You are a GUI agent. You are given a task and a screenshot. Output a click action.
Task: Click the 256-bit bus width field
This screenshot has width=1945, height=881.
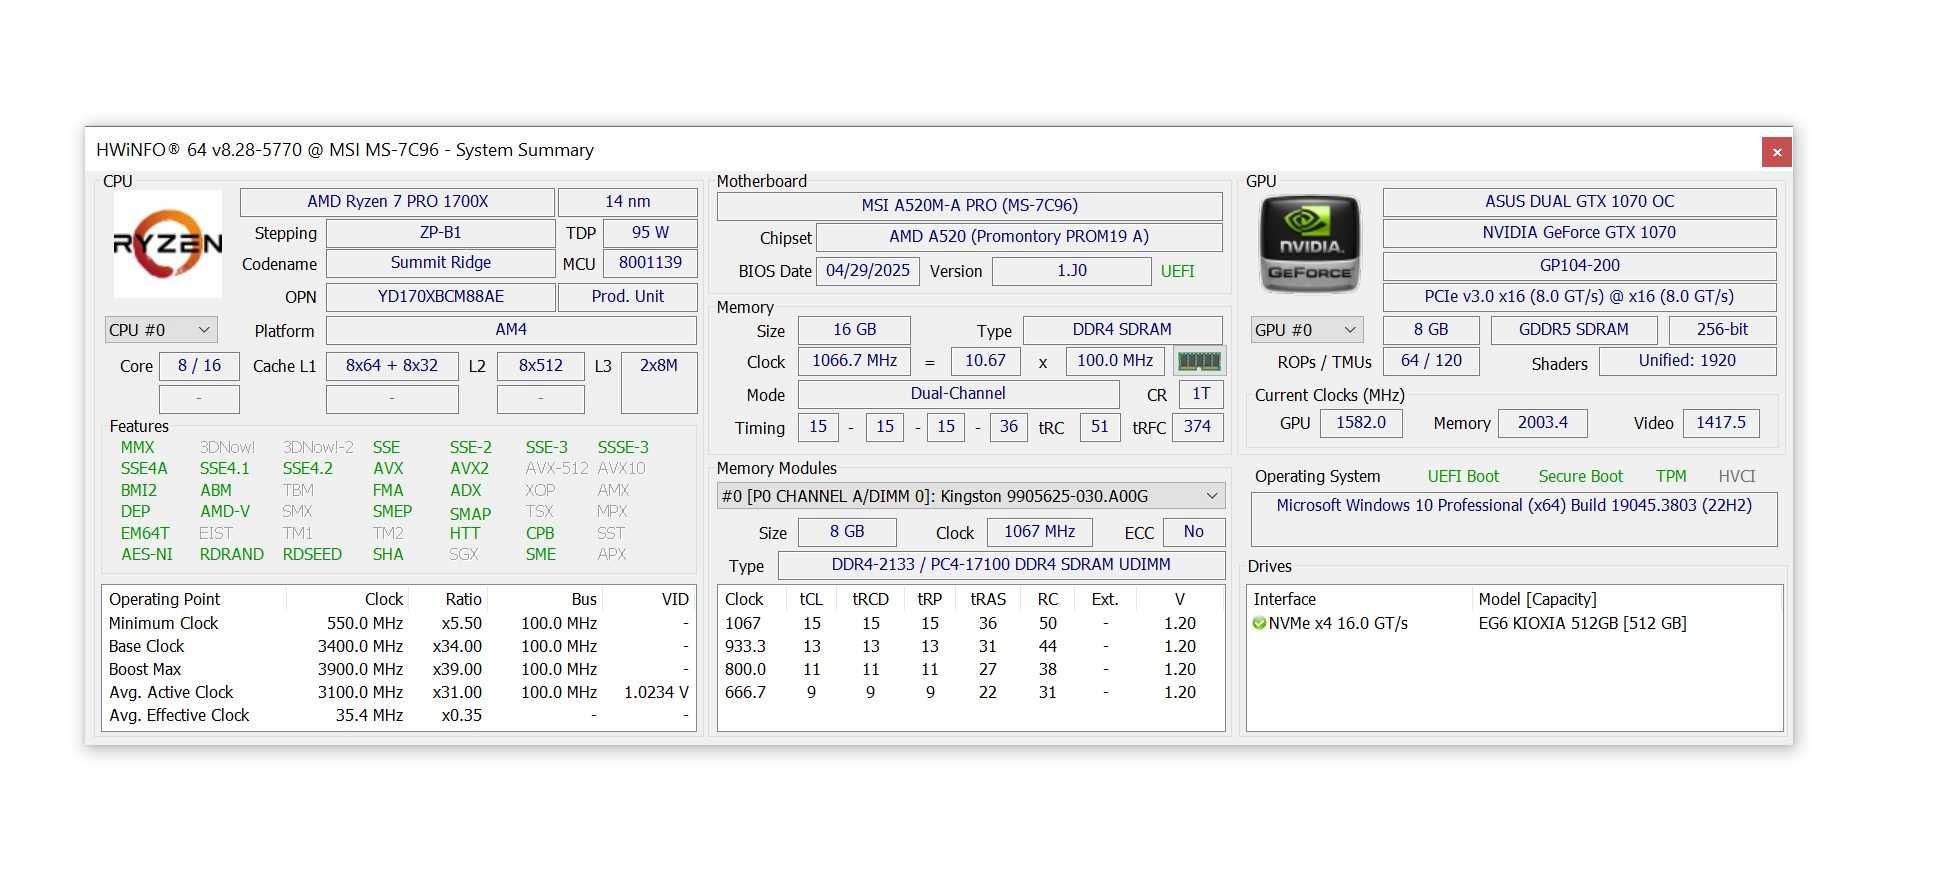click(1722, 330)
